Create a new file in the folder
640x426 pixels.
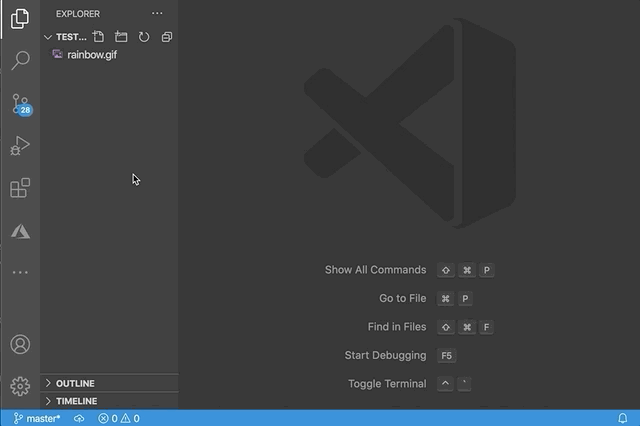tap(98, 37)
